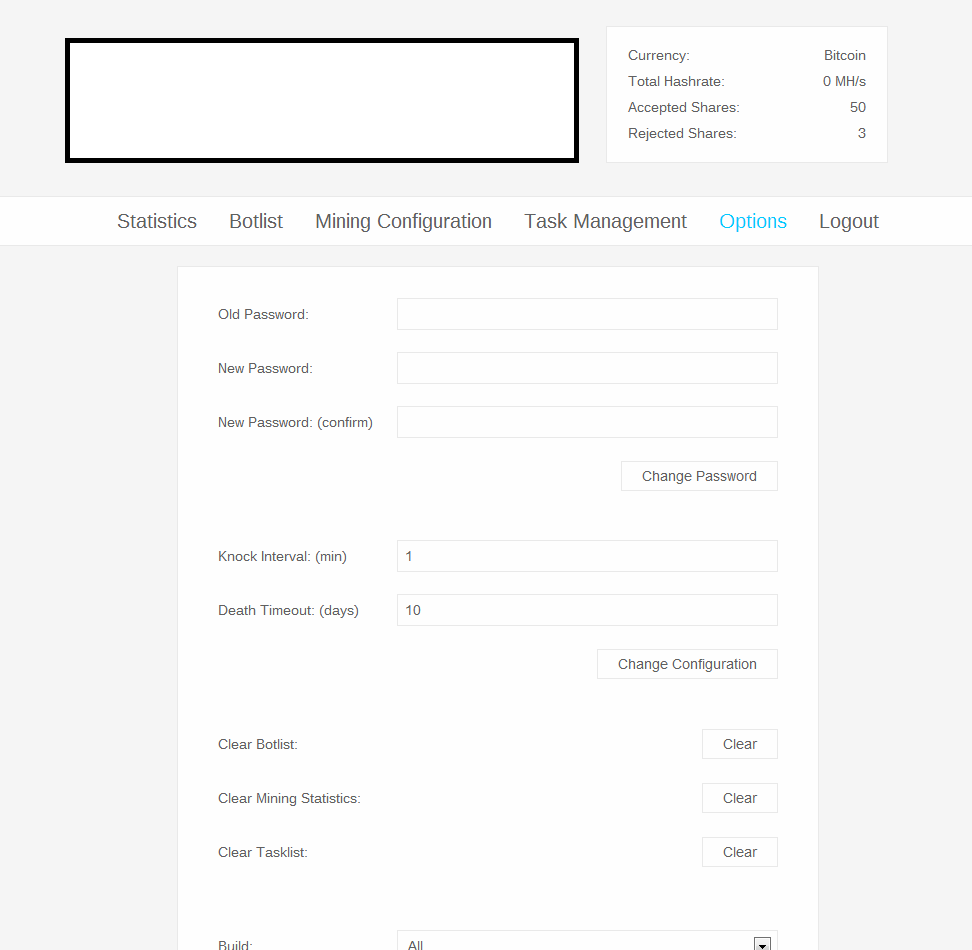The image size is (972, 950).
Task: Click Clear button for Clear Botlist
Action: point(740,744)
